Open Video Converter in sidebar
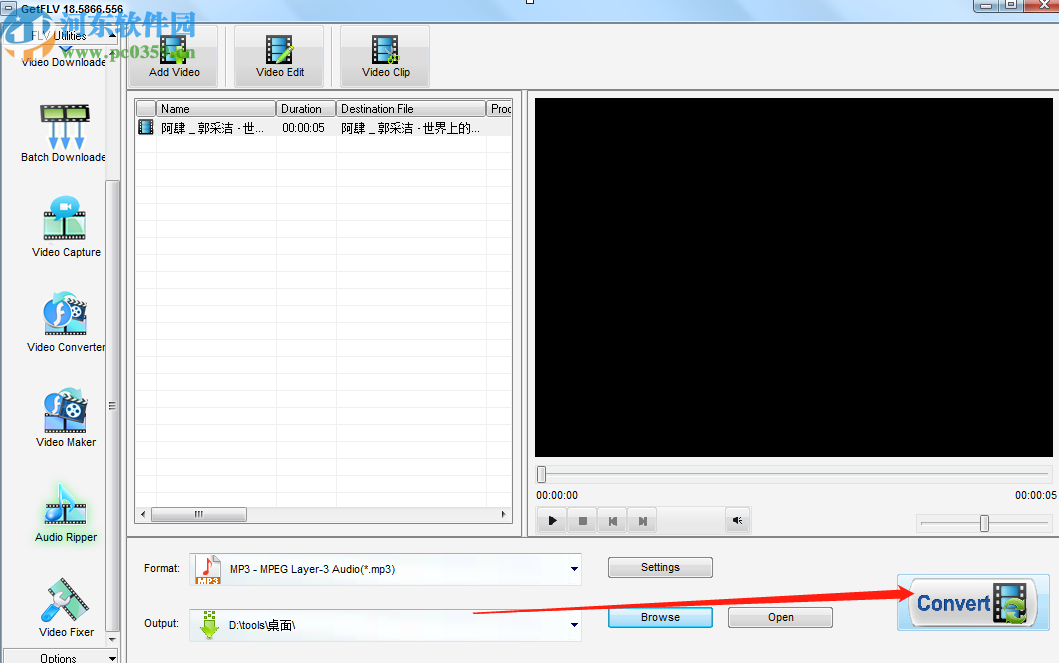Screen dimensions: 1059x663 tap(66, 323)
